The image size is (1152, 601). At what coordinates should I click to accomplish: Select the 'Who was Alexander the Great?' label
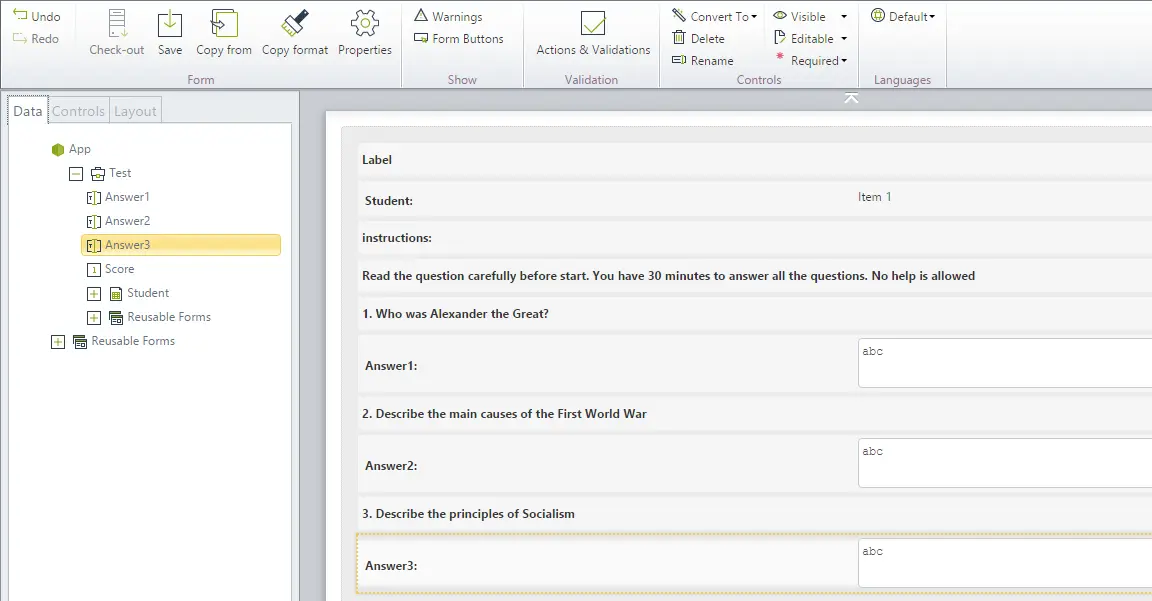click(x=456, y=314)
